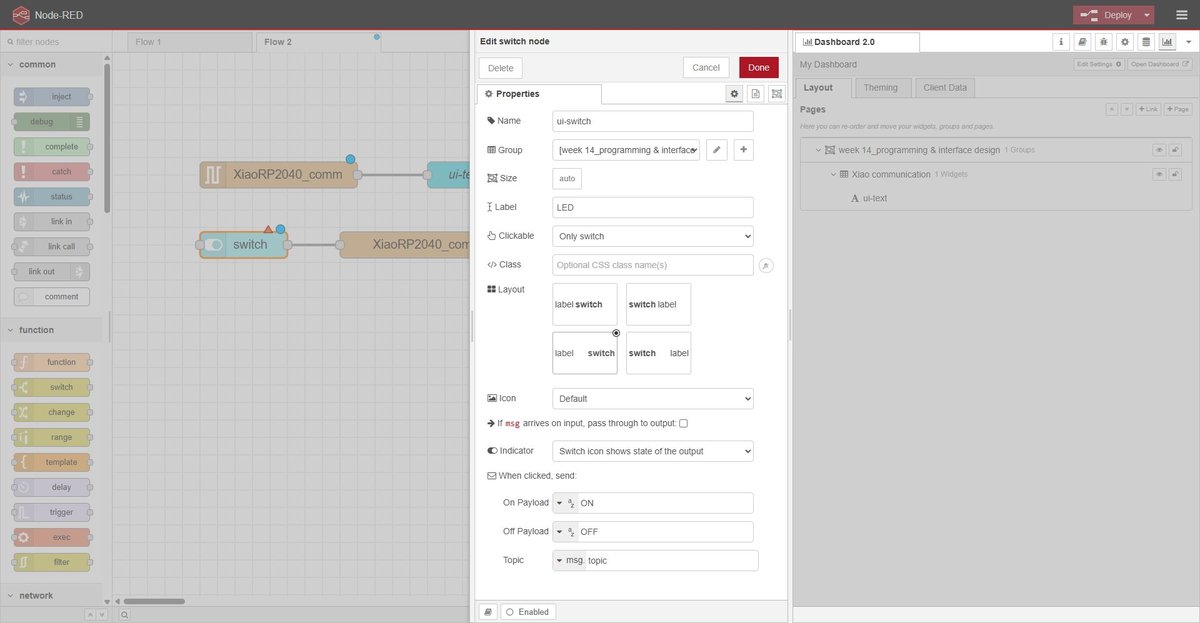The width and height of the screenshot is (1200, 623).
Task: Open the Clickable dropdown set to Only switch
Action: [653, 236]
